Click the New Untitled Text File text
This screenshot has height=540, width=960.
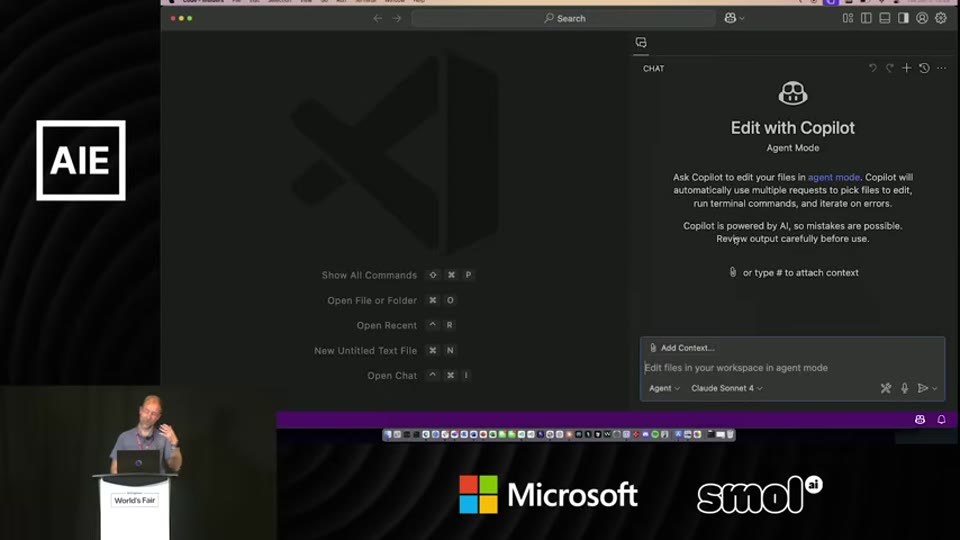[x=366, y=351]
